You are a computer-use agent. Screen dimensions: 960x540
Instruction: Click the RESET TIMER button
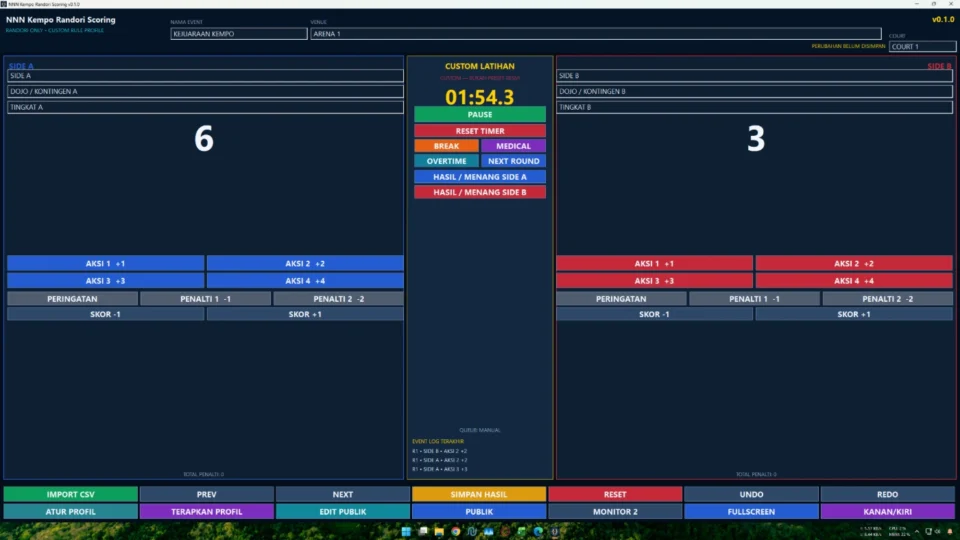click(480, 131)
